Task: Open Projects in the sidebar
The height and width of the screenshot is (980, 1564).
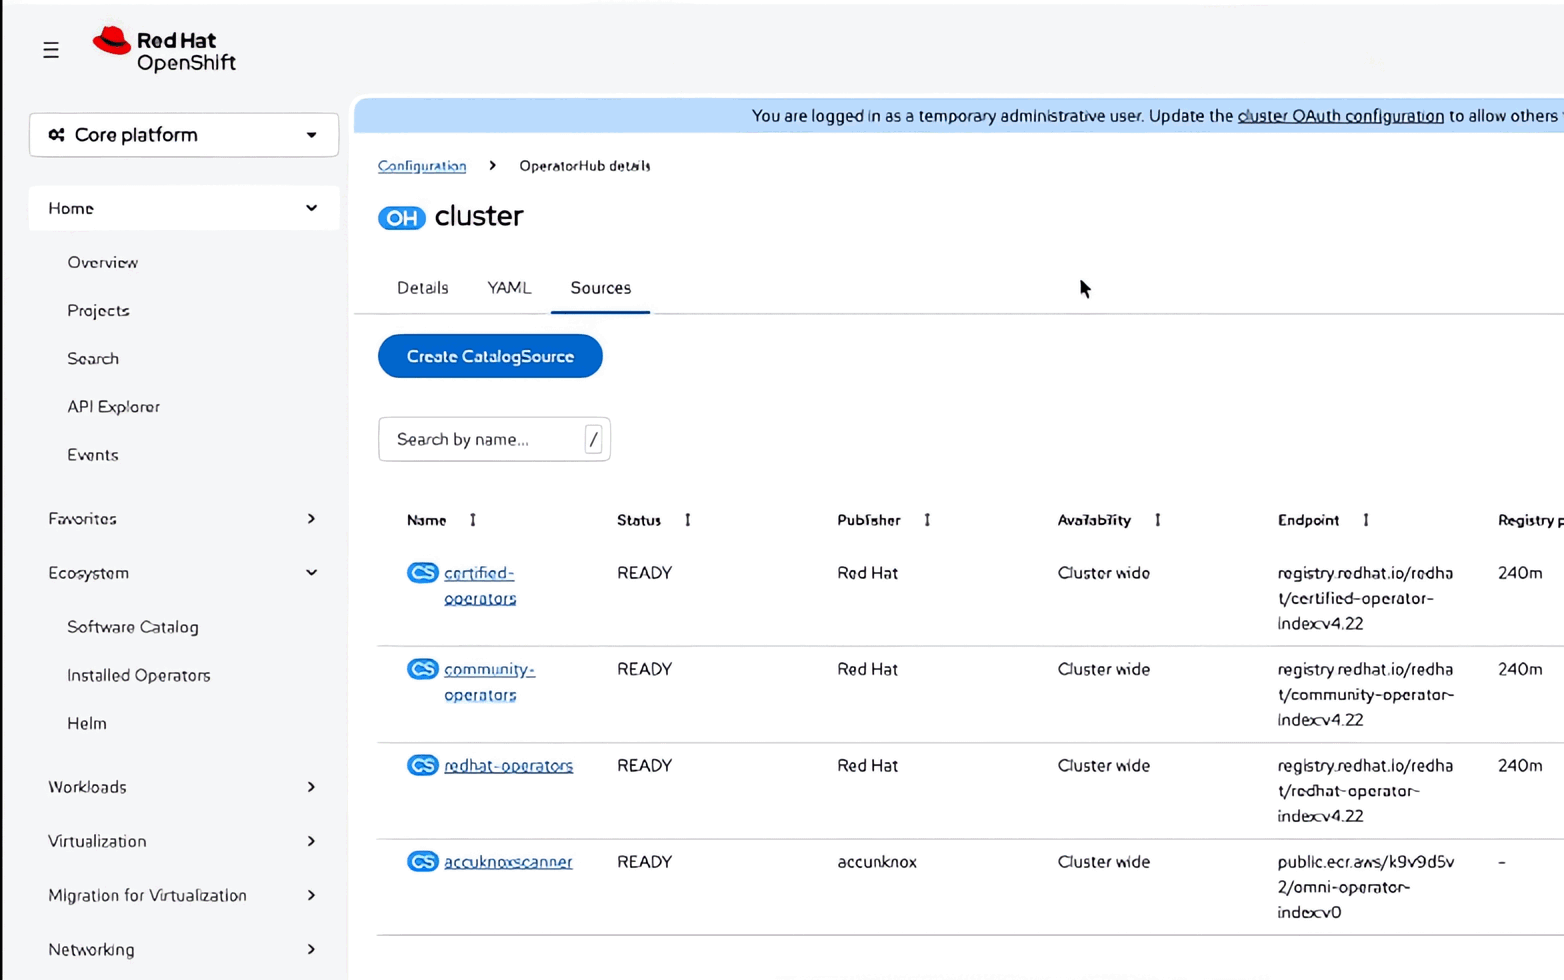Action: (x=98, y=310)
